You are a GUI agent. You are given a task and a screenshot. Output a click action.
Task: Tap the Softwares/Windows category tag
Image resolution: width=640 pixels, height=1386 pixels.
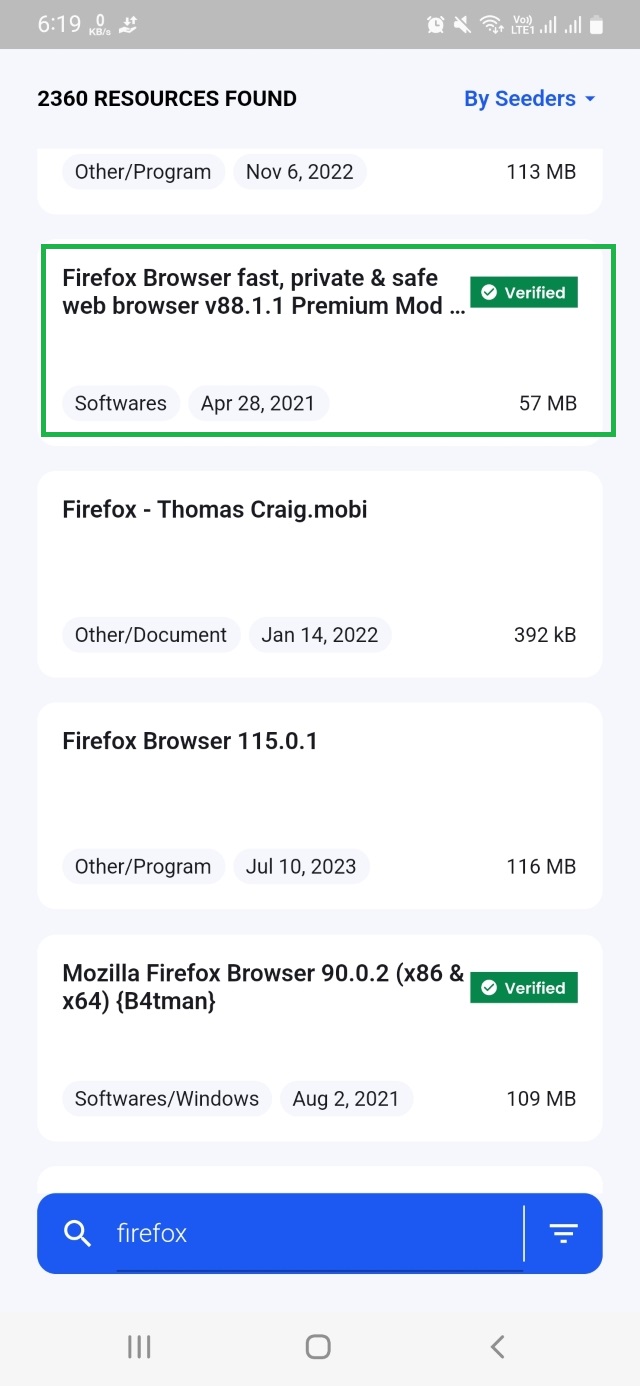[x=167, y=1099]
